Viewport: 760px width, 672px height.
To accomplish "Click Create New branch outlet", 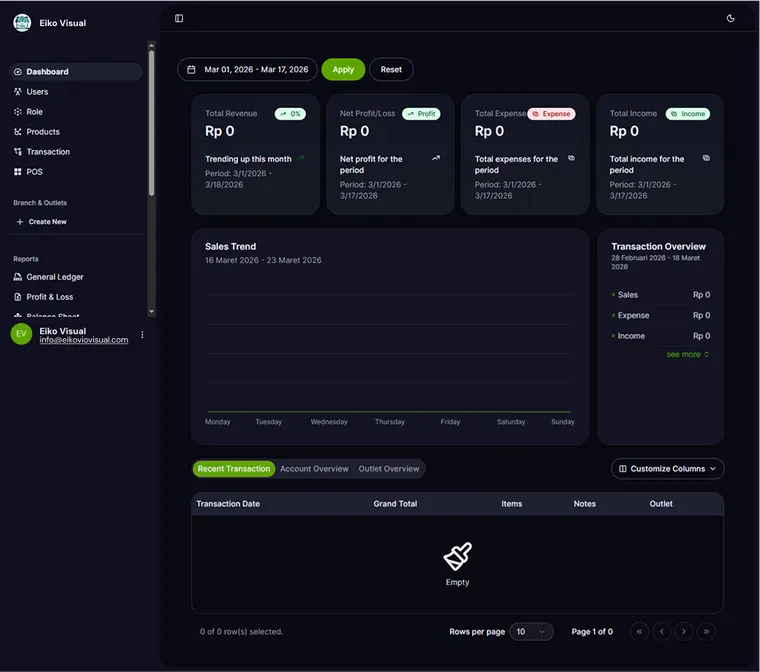I will [x=48, y=222].
